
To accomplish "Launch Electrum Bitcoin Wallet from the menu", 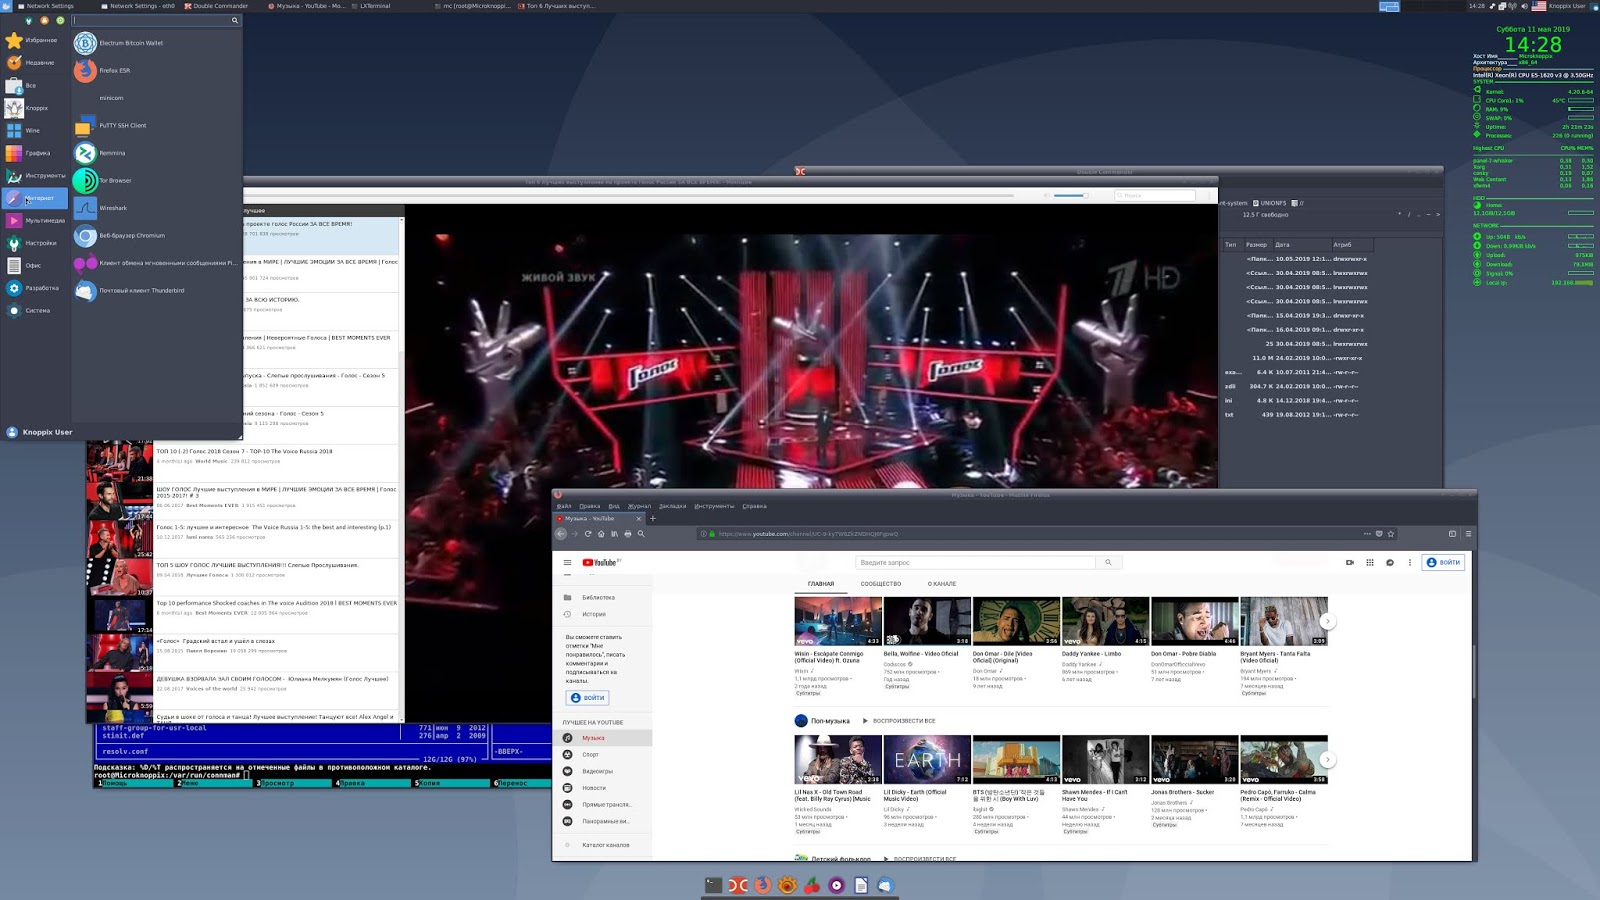I will click(155, 43).
